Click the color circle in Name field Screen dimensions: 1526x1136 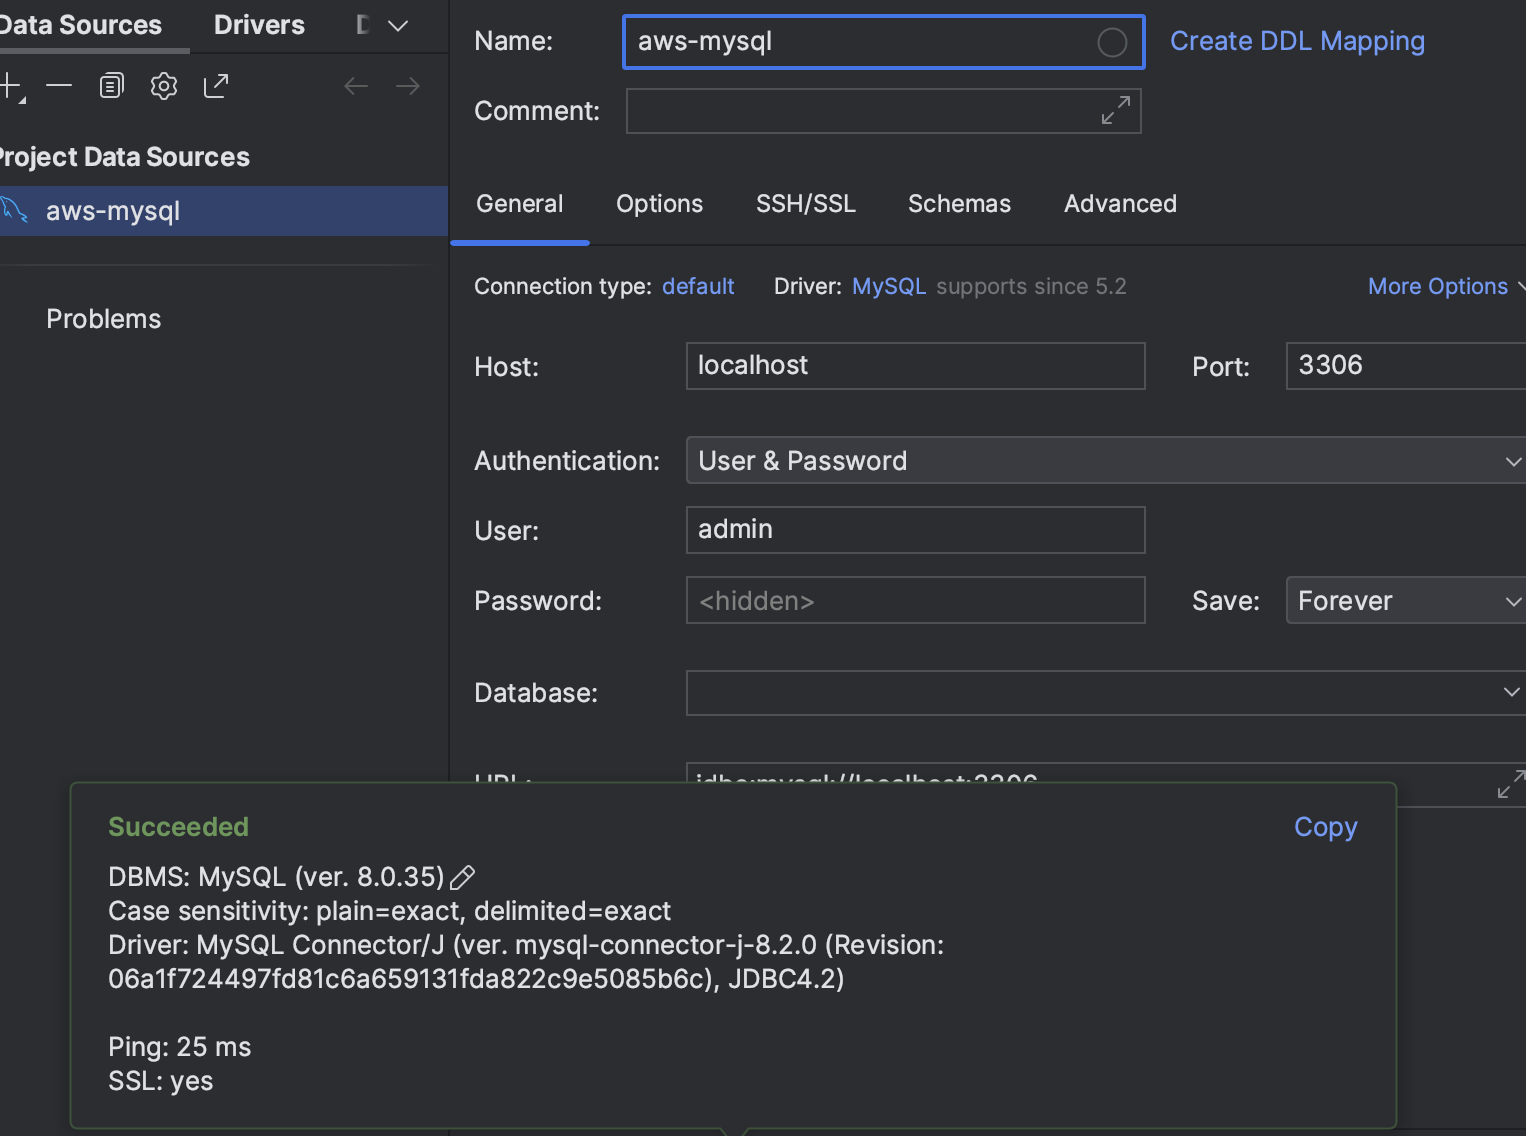[1112, 42]
